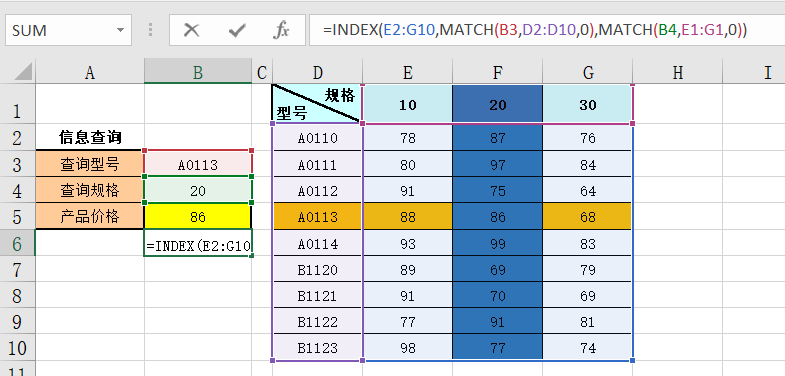Viewport: 785px width, 376px height.
Task: Click yellow cell B5 showing 86
Action: 198,216
